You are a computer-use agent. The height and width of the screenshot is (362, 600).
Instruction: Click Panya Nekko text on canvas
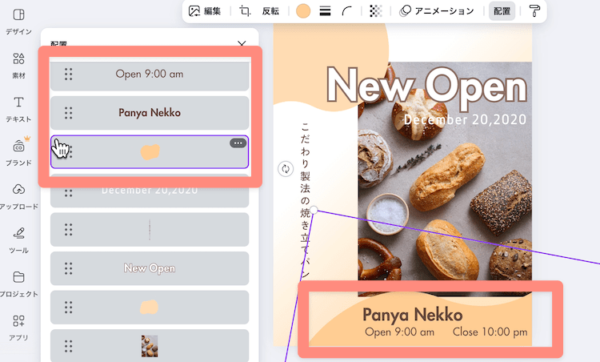tap(412, 315)
